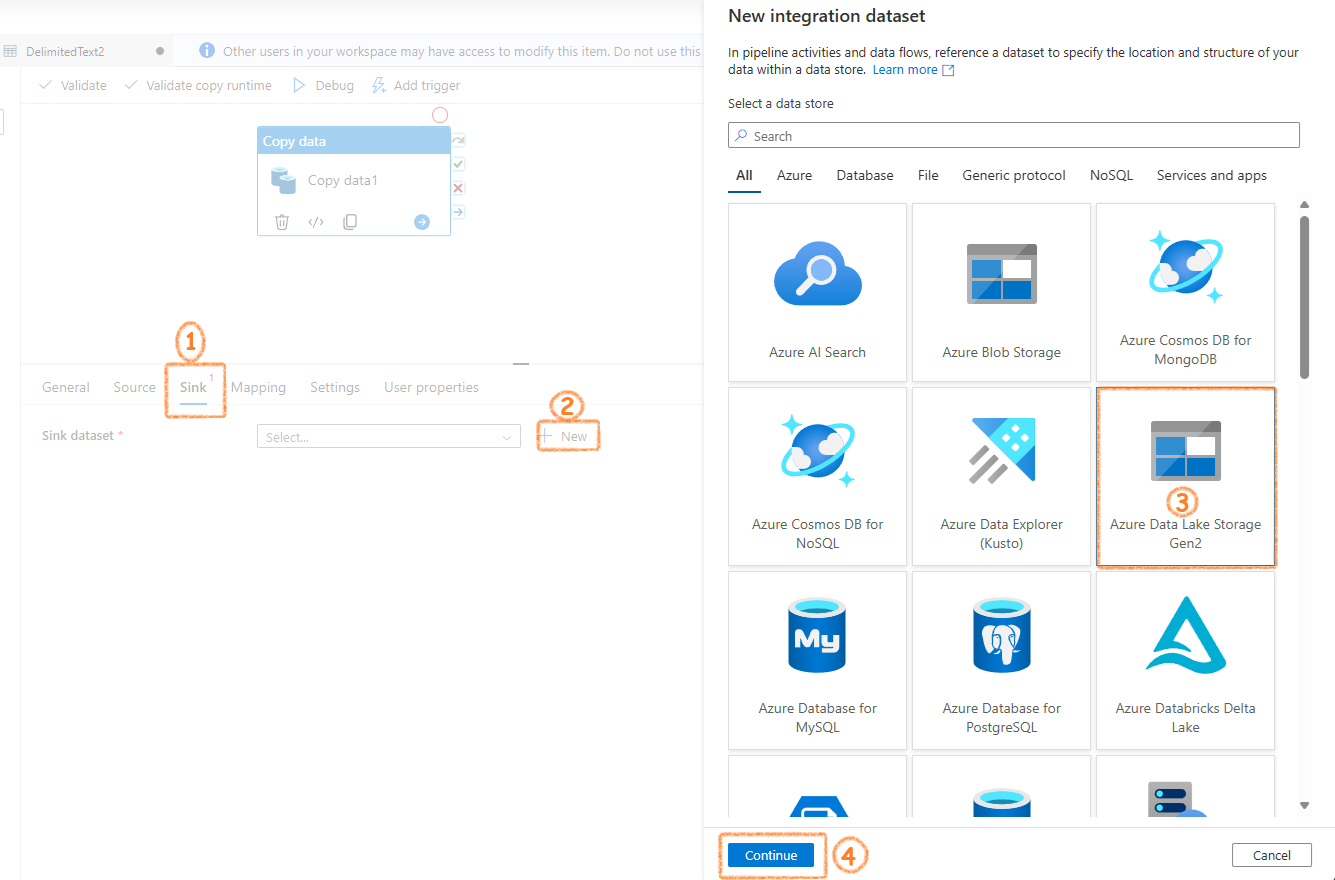Click the blue completion arrow beside Copy data
Screen dimensions: 1335x880
[x=458, y=212]
